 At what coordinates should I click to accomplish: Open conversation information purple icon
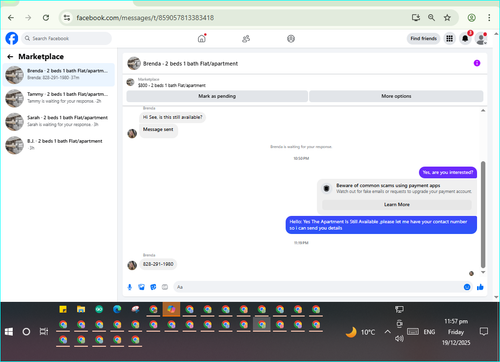(477, 63)
